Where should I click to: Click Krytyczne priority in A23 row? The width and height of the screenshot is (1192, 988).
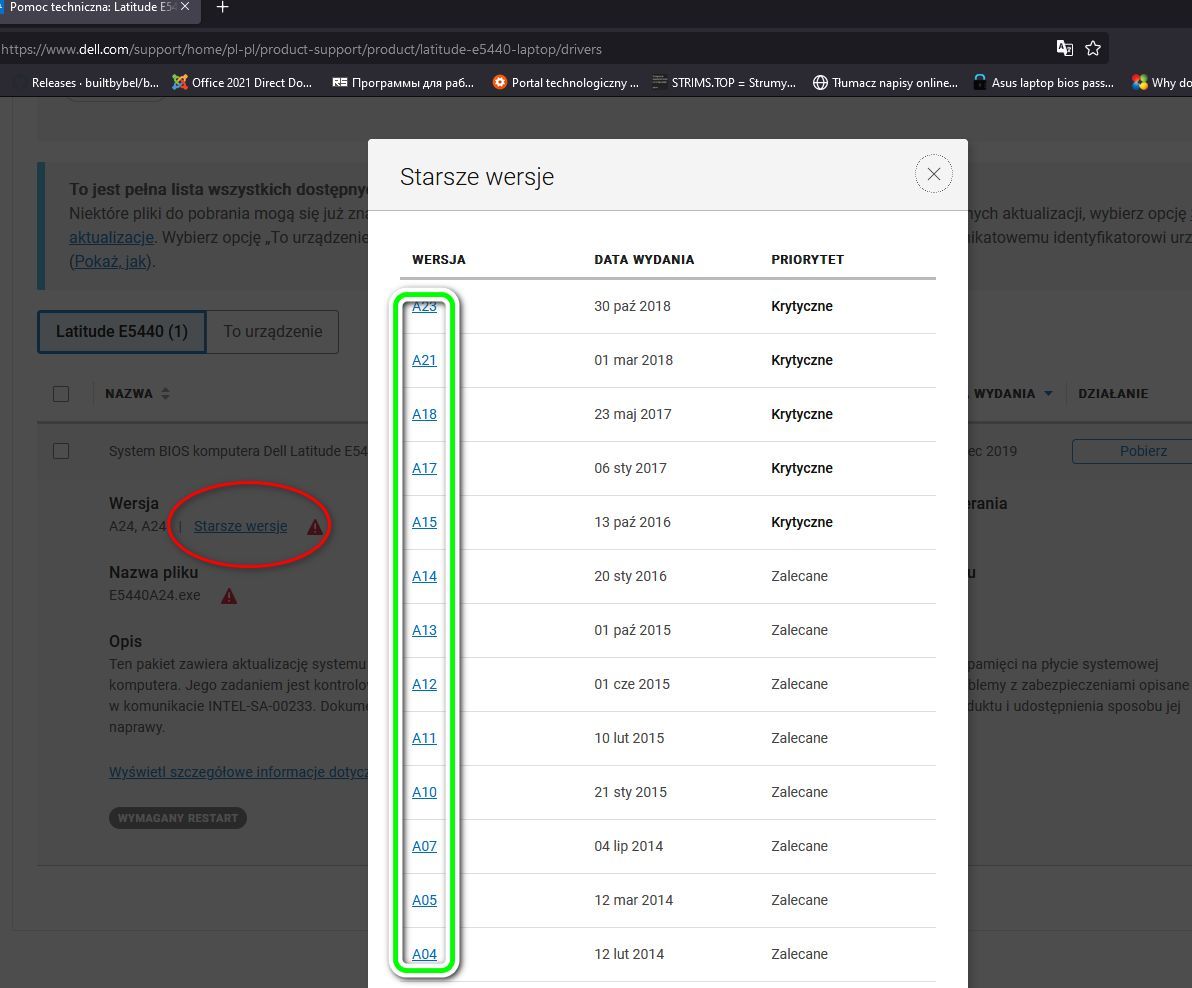(802, 306)
